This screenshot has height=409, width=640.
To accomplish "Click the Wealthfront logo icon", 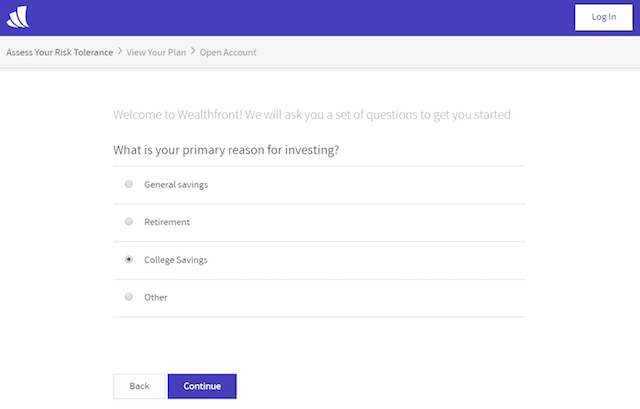I will click(x=18, y=17).
